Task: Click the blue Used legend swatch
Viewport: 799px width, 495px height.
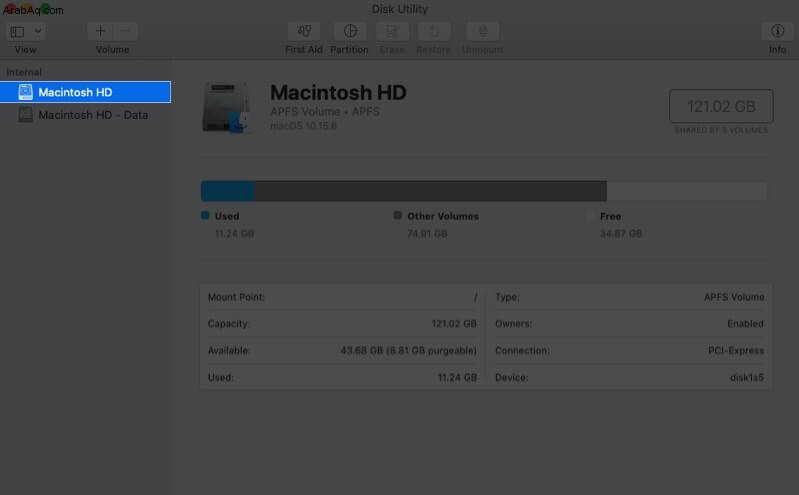Action: point(205,216)
